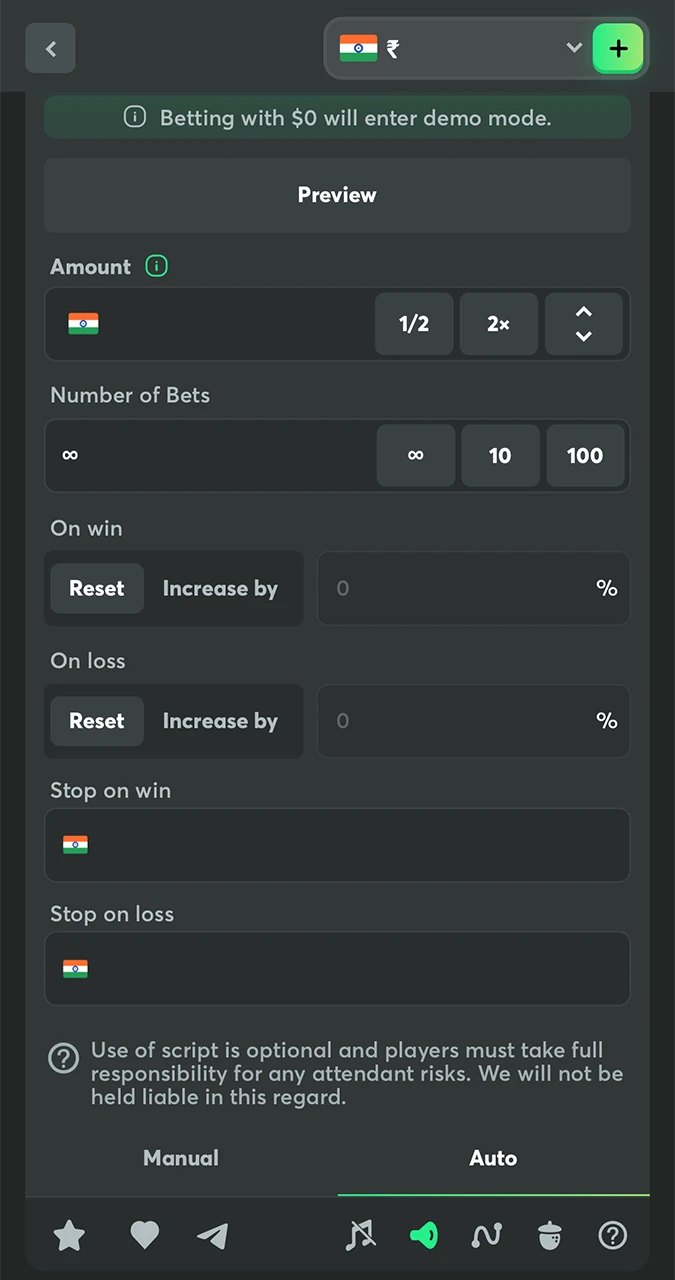675x1280 pixels.
Task: Click the wavy line animation icon
Action: coord(486,1236)
